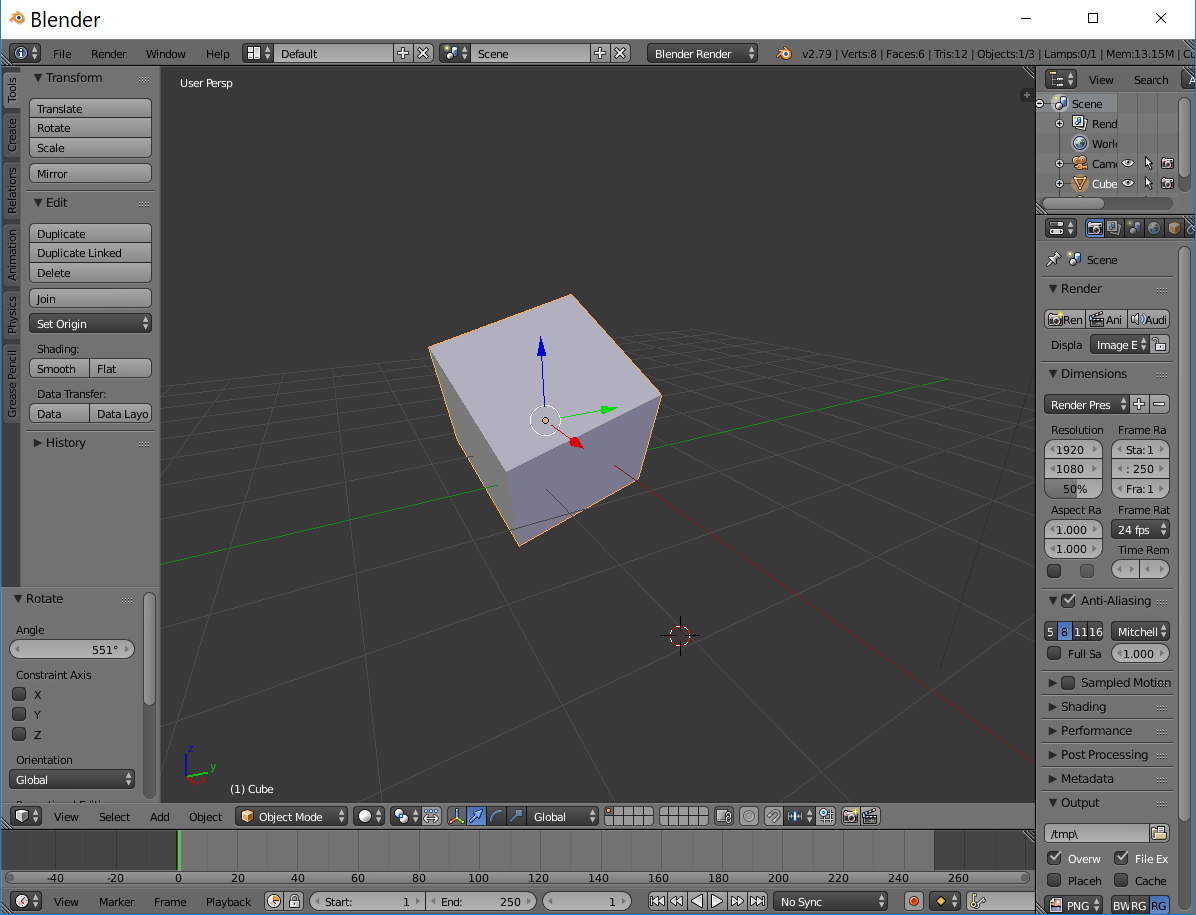Open the Global transform orientation dropdown in 3D header
This screenshot has width=1196, height=915.
[x=564, y=817]
